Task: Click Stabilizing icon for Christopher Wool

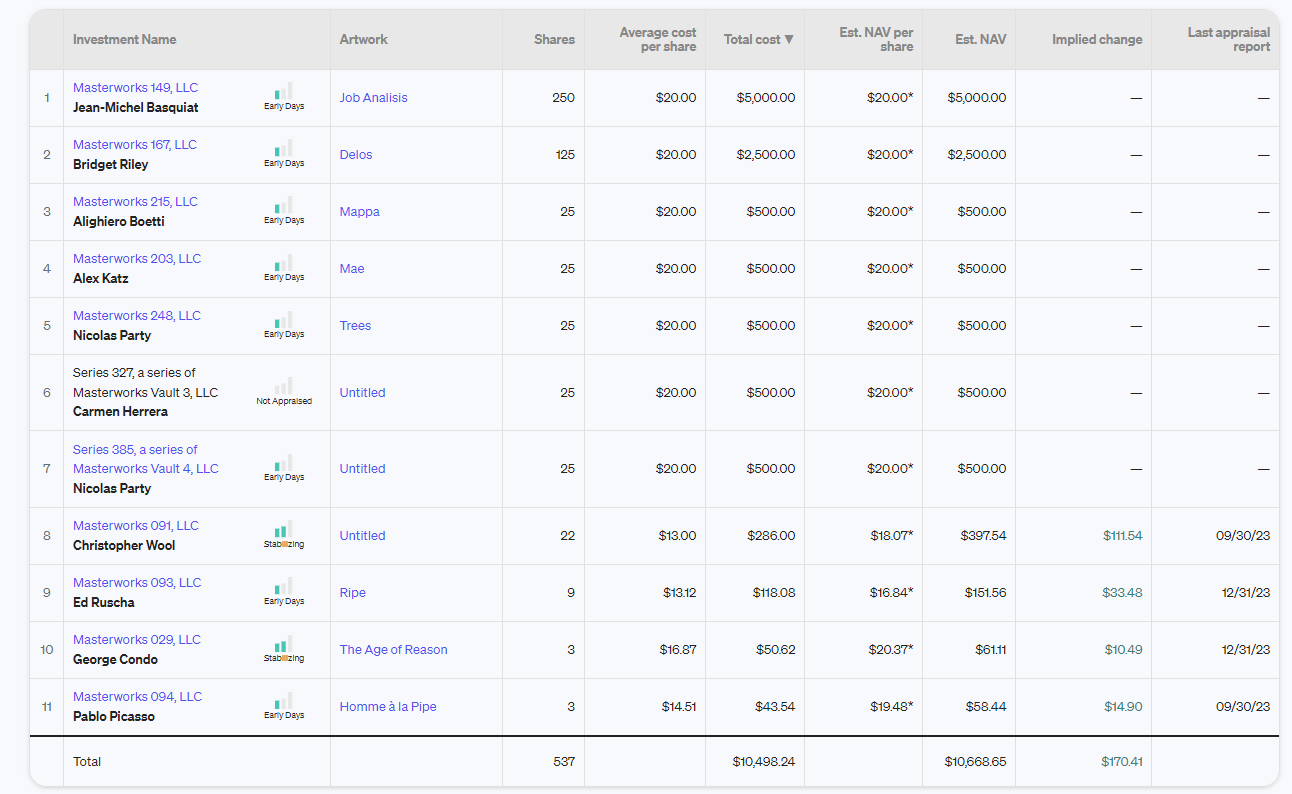Action: pos(284,534)
